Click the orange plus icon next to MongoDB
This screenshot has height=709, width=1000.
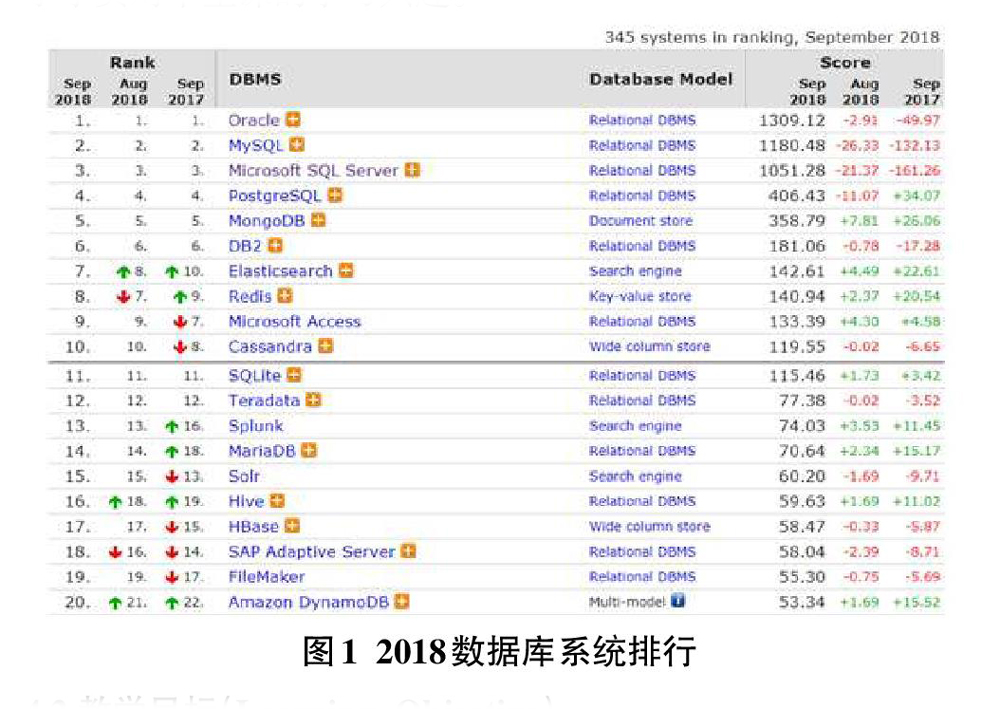(x=318, y=221)
